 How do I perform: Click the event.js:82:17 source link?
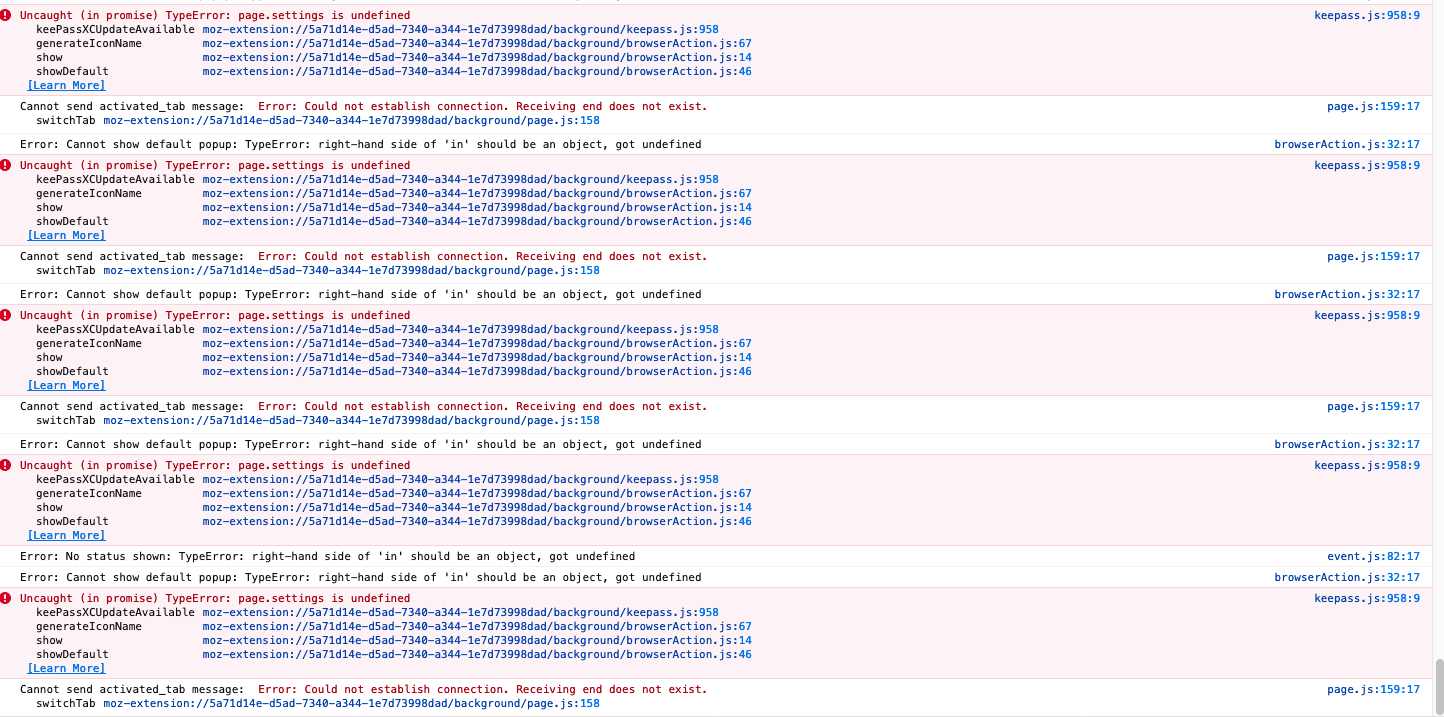[1373, 556]
